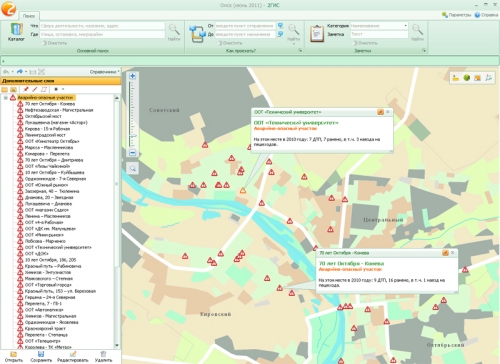This screenshot has height=364, width=500.
Task: Click Редактировать button below the layer list
Action: click(x=73, y=357)
